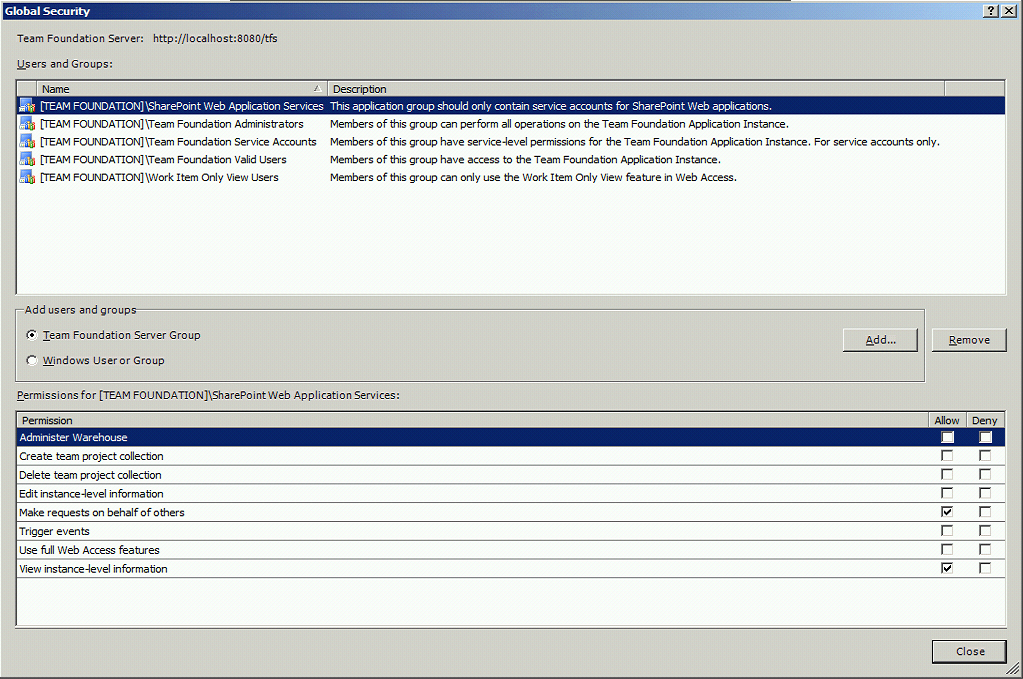The width and height of the screenshot is (1023, 679).
Task: Check Allow for Create team project collection
Action: (947, 456)
